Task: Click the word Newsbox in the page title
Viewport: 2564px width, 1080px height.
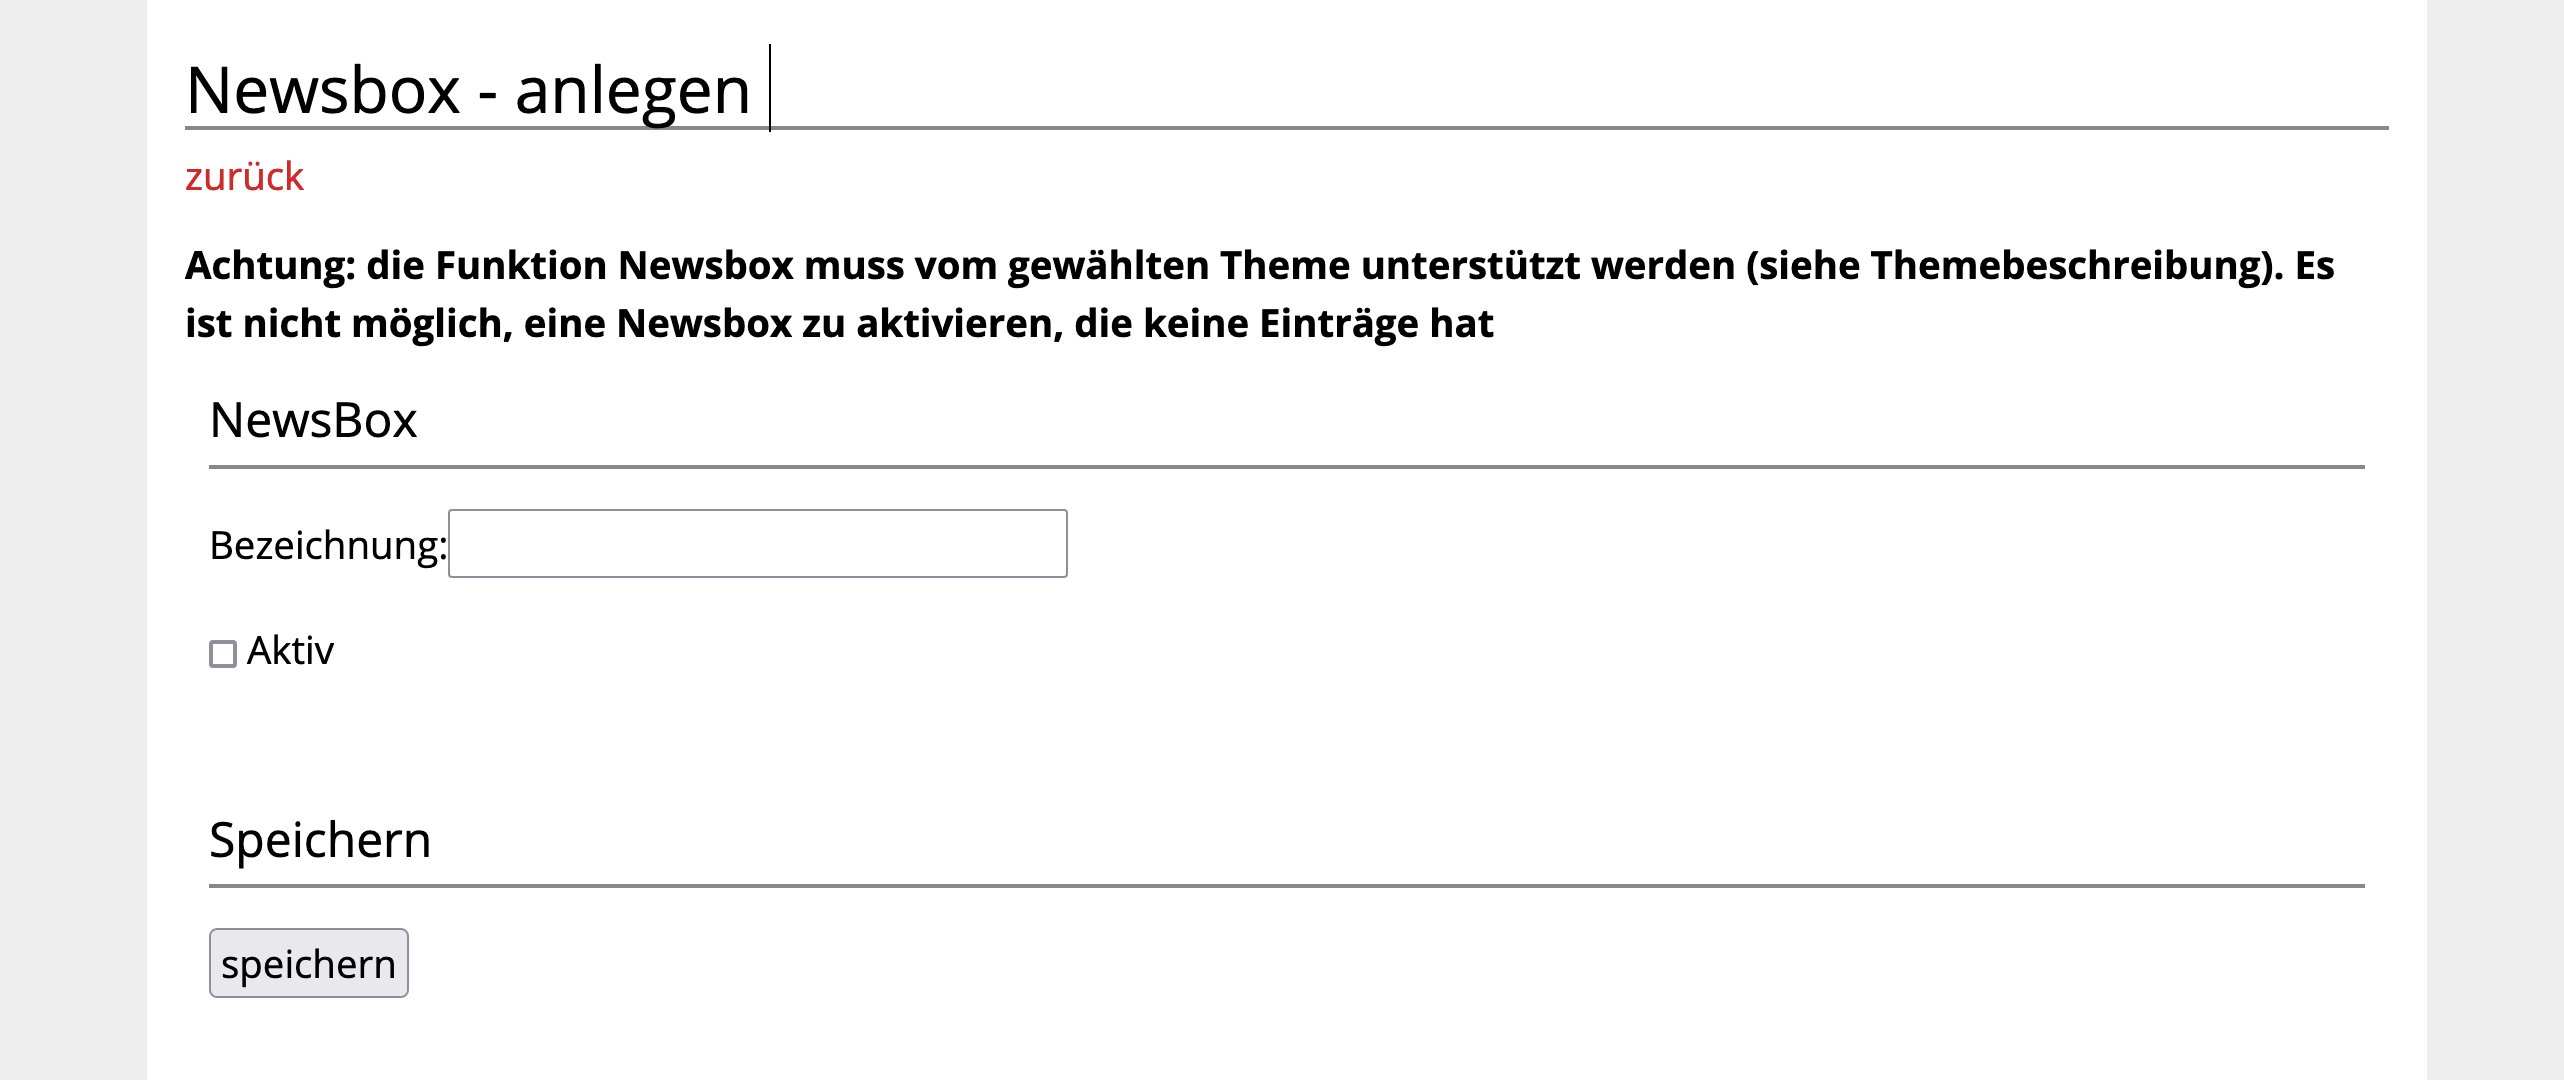Action: coord(323,90)
